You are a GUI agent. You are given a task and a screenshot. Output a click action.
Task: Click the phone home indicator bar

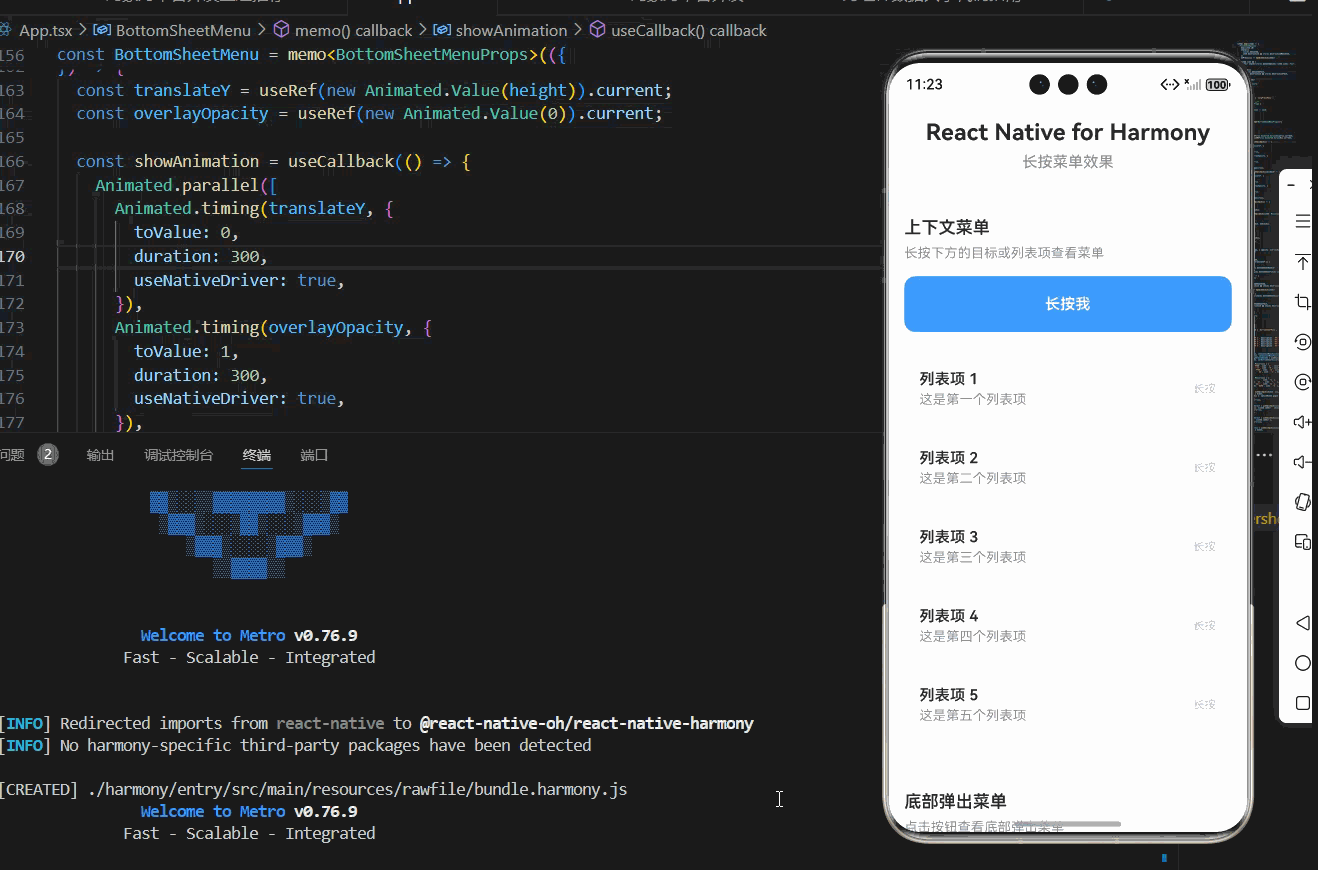tap(1068, 824)
